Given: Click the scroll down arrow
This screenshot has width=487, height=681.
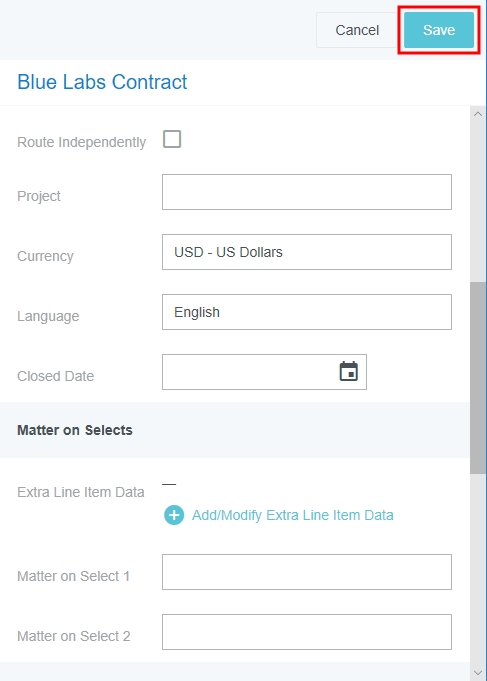Looking at the screenshot, I should [478, 673].
